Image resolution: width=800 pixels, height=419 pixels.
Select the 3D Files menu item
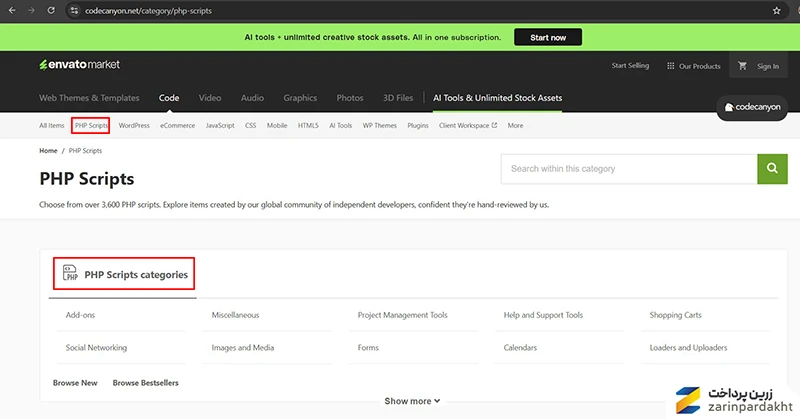pyautogui.click(x=398, y=98)
